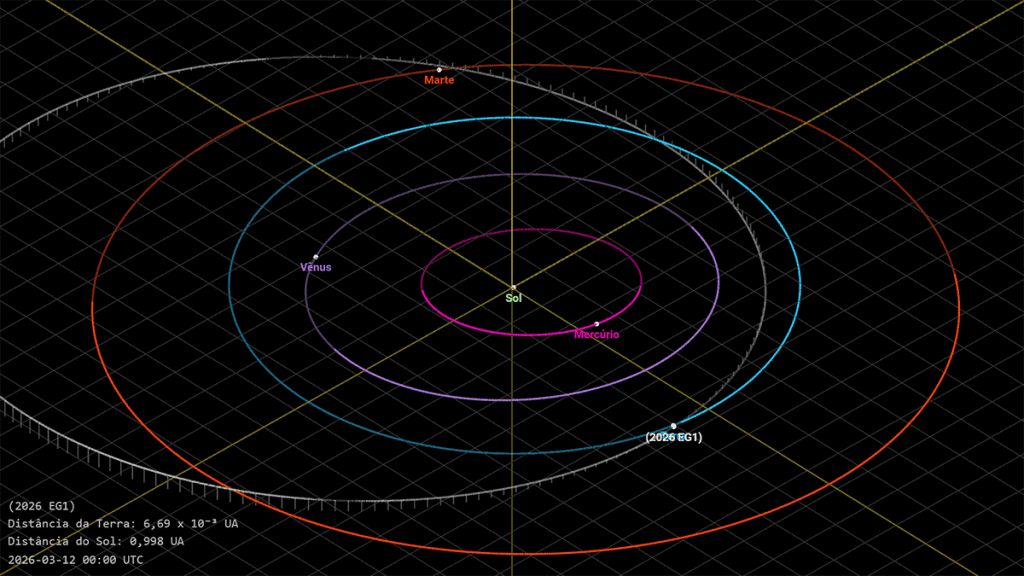This screenshot has width=1024, height=576.
Task: Click the (2026 EG1) label near the asteroid
Action: tap(673, 437)
